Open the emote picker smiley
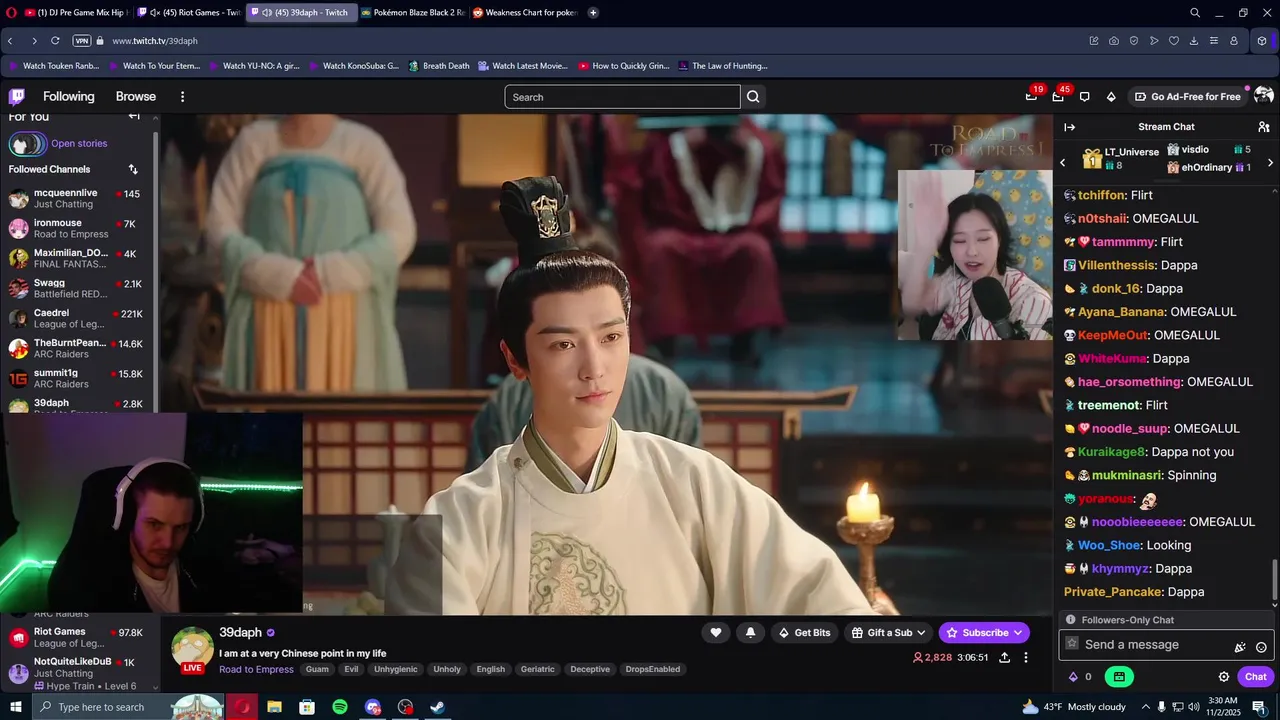This screenshot has height=720, width=1280. (x=1261, y=646)
